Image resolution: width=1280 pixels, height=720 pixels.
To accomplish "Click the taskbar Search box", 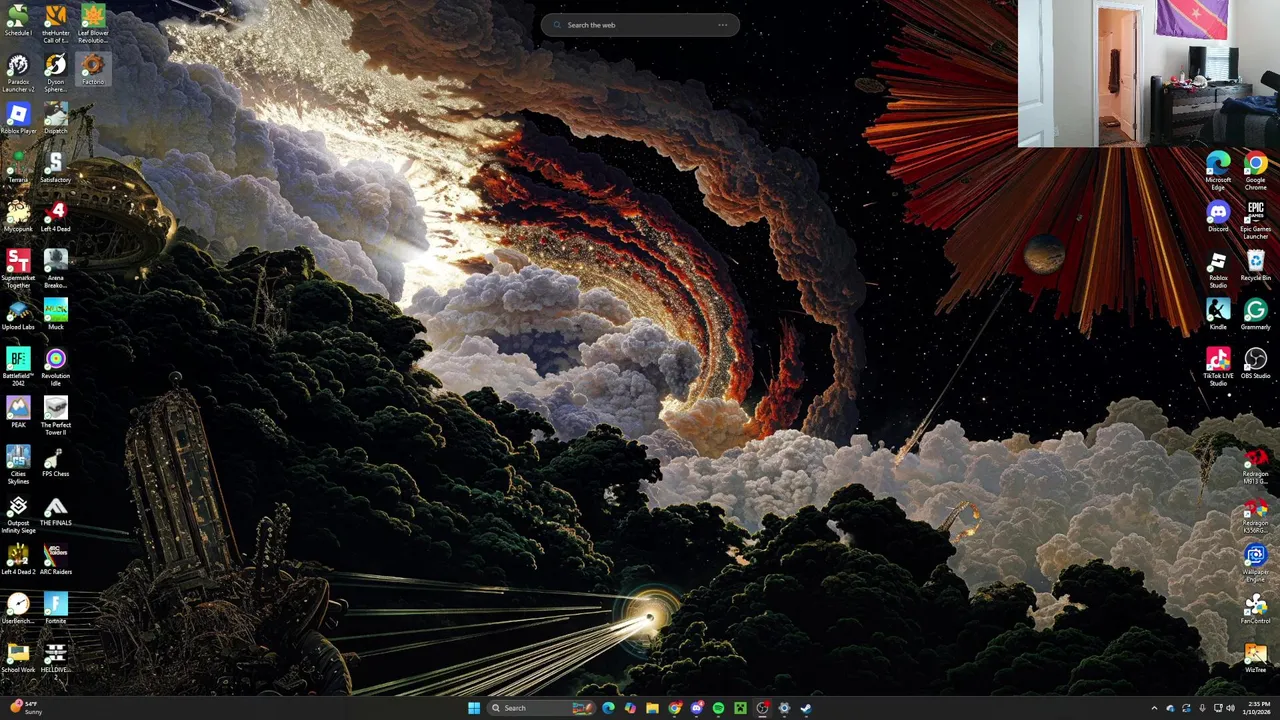I will 541,708.
